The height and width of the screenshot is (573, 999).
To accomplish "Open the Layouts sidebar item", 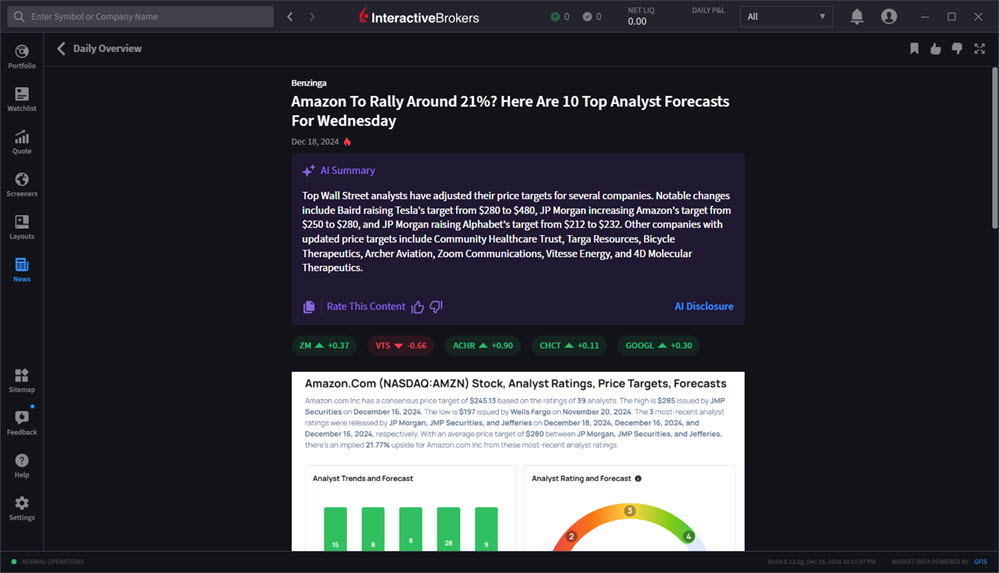I will click(x=22, y=228).
